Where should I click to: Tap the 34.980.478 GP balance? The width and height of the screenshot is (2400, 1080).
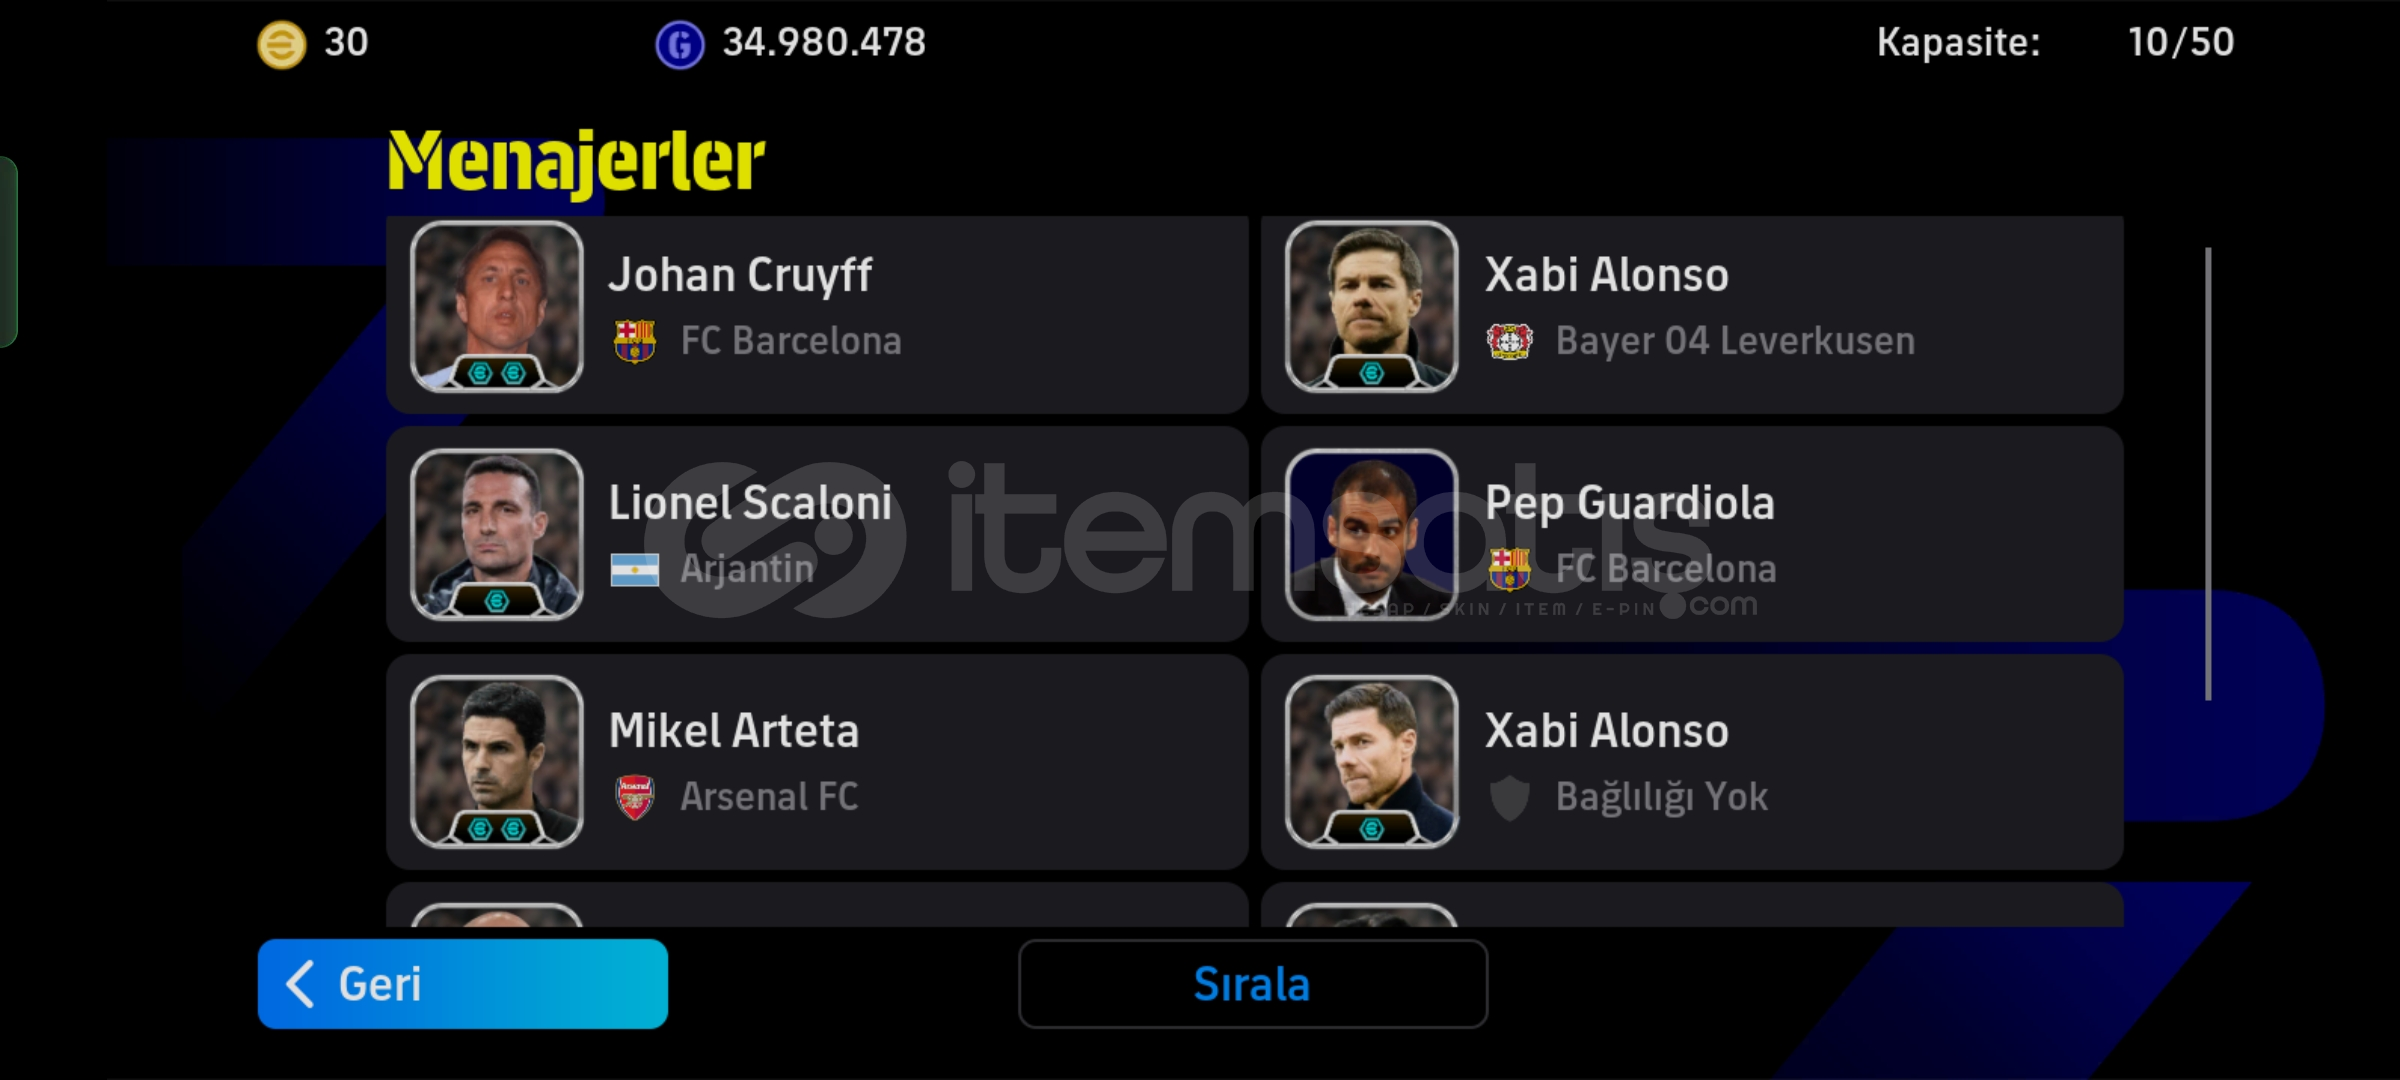click(x=824, y=42)
